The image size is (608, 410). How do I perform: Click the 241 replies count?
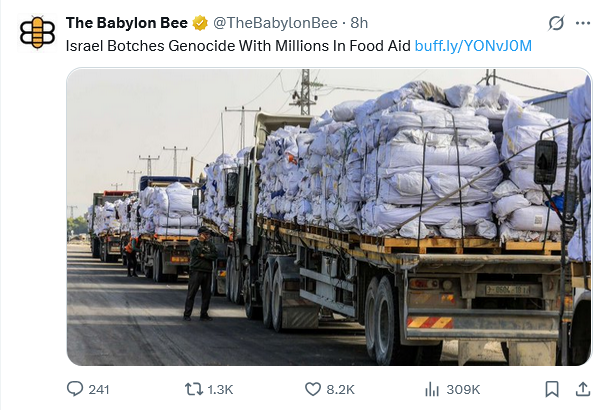pos(99,389)
